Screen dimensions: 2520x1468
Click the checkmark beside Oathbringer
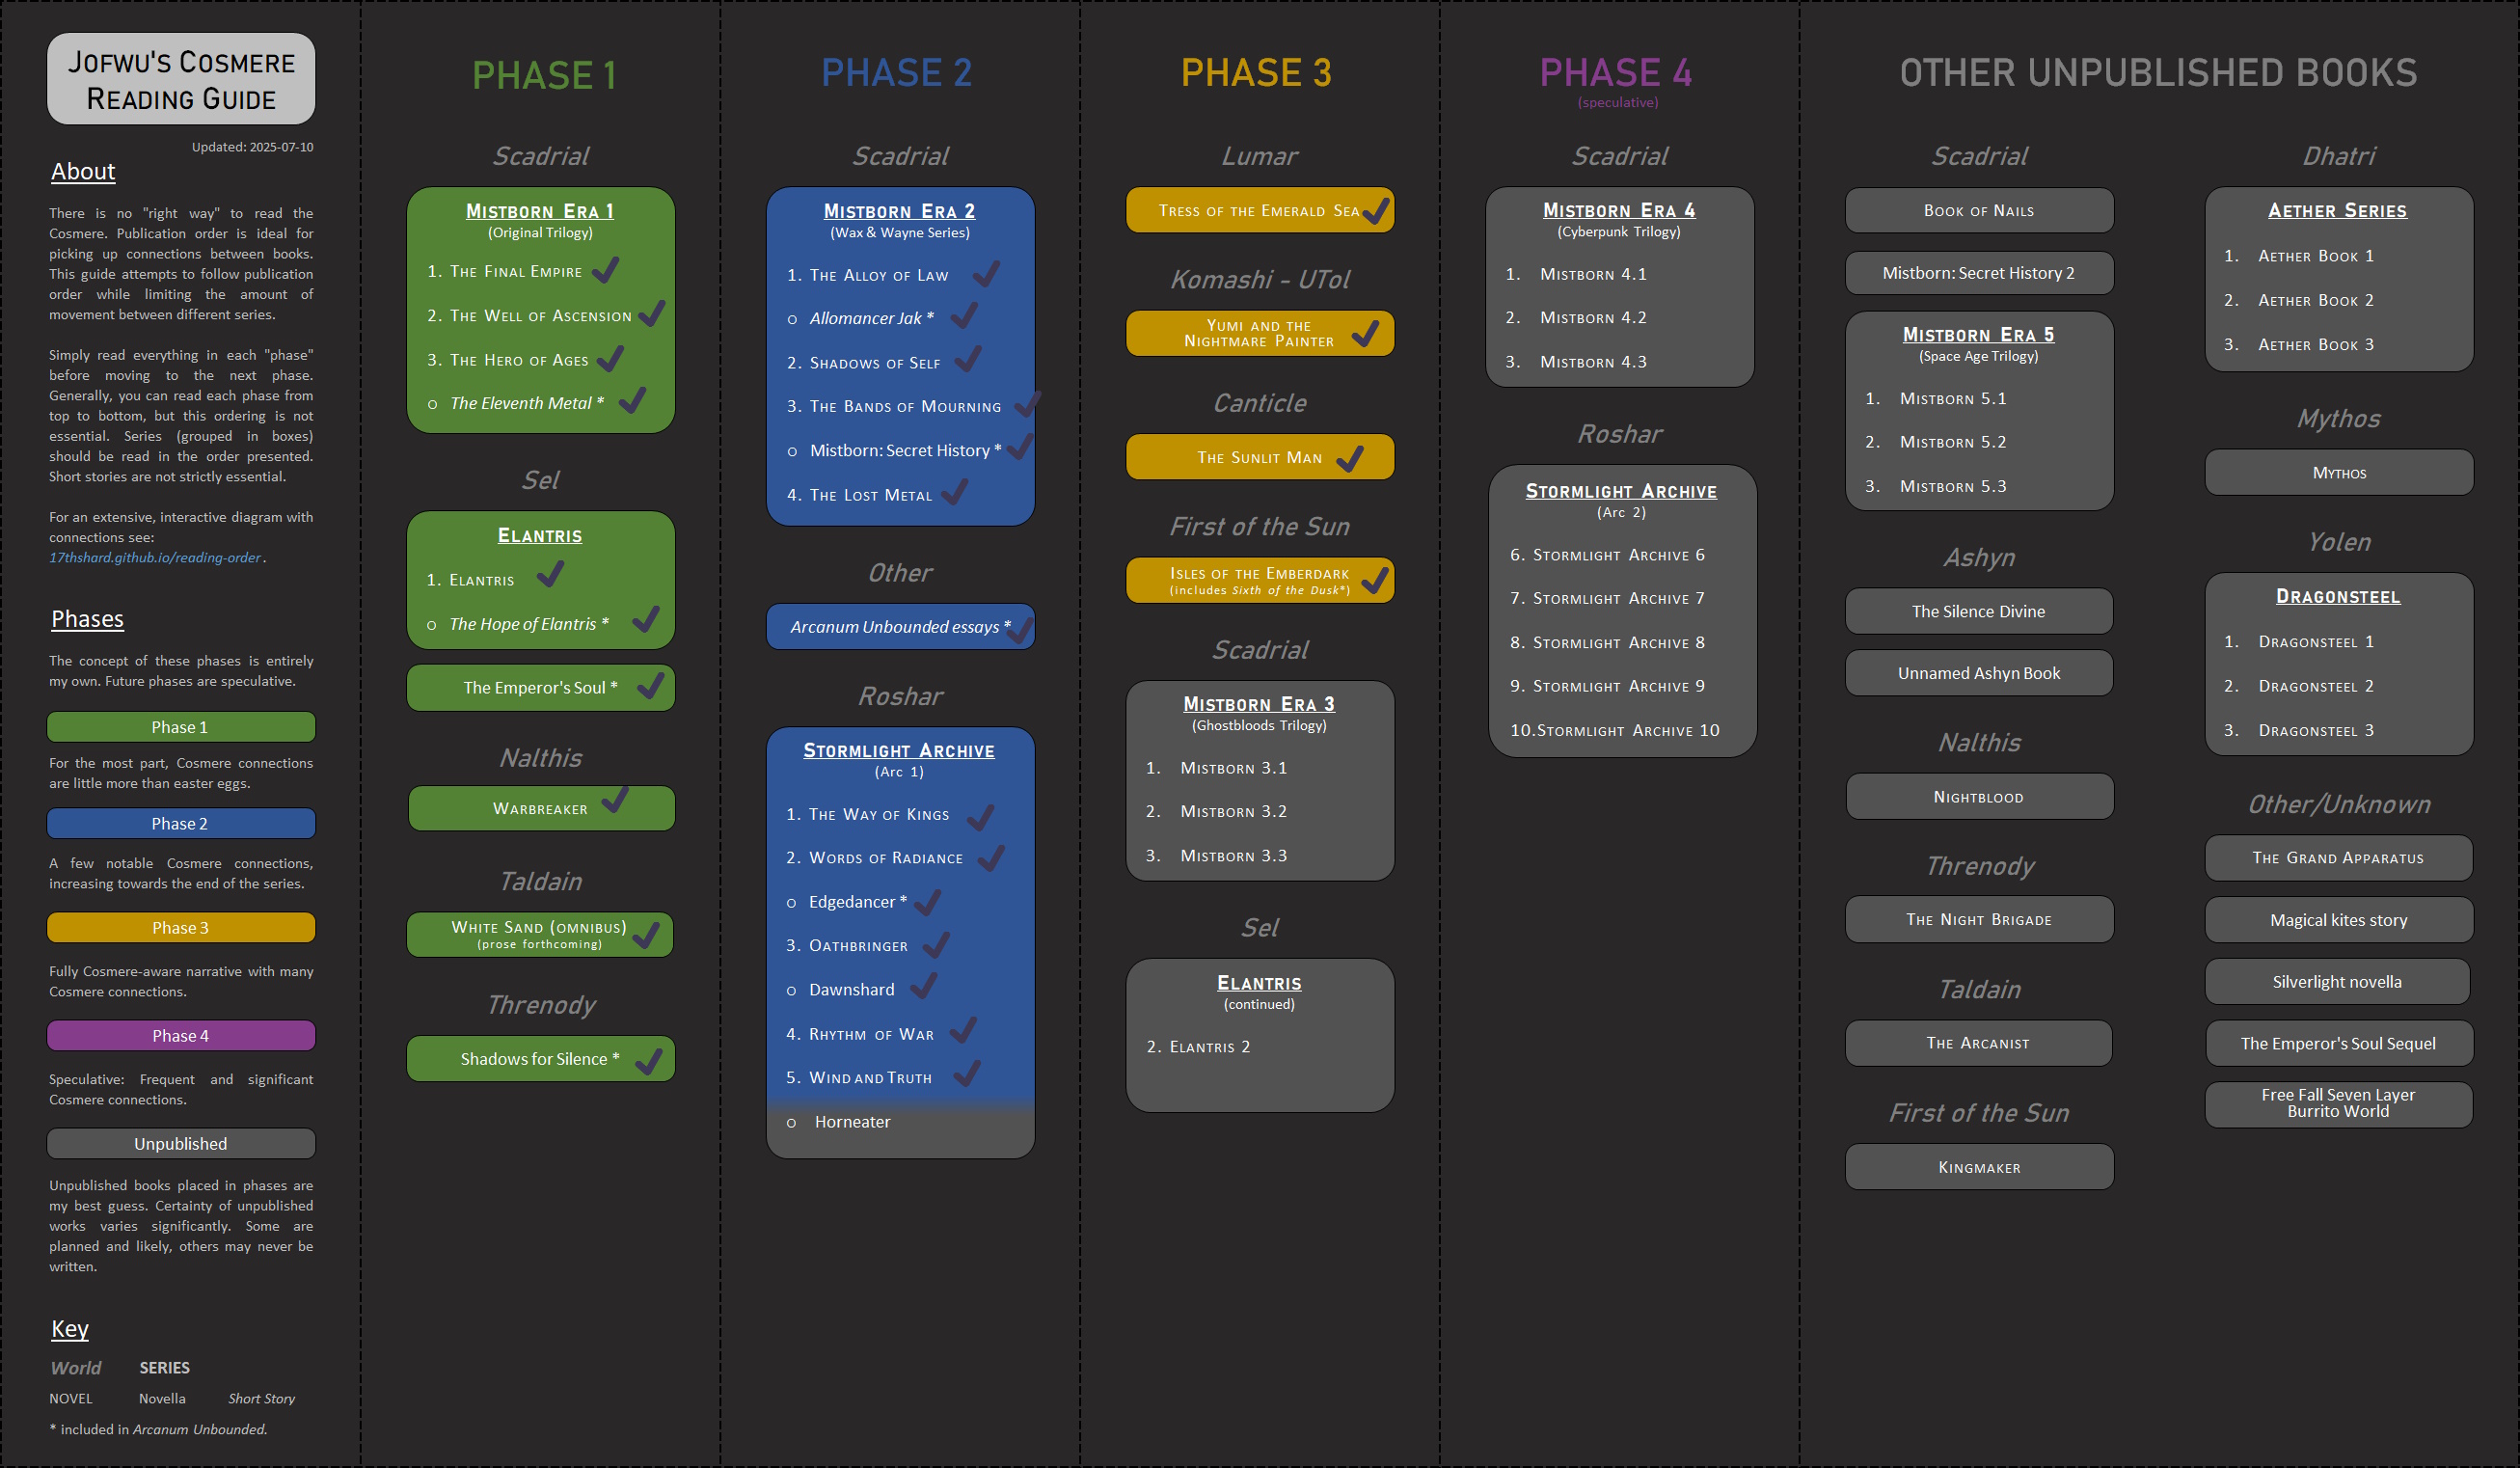[x=936, y=944]
